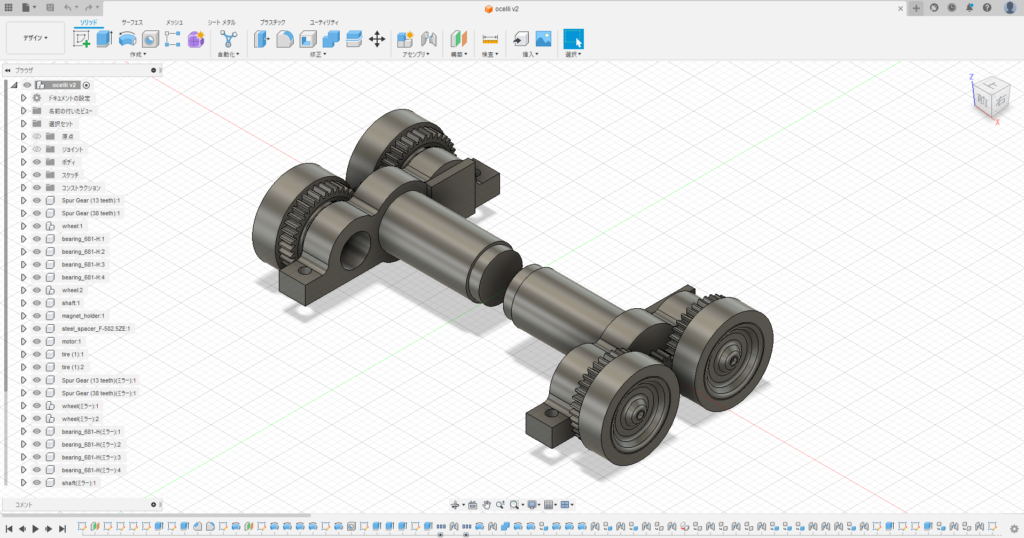Click the Automated Modeling icon

pyautogui.click(x=229, y=39)
